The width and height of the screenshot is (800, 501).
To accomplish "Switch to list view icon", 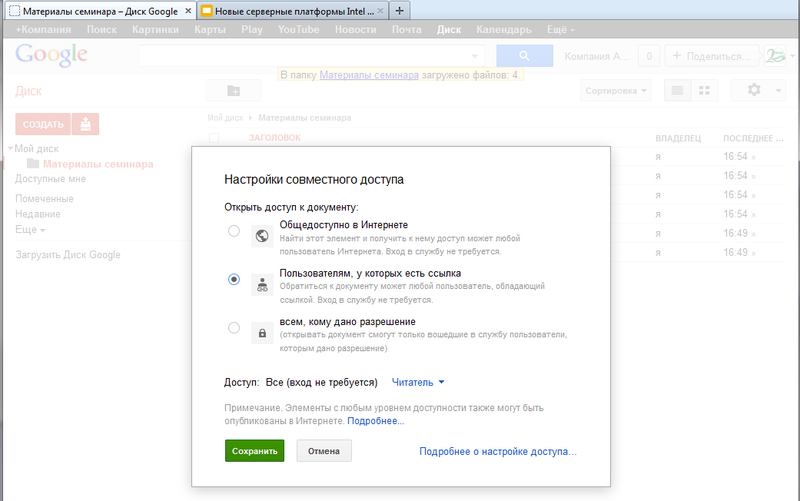I will click(x=678, y=91).
